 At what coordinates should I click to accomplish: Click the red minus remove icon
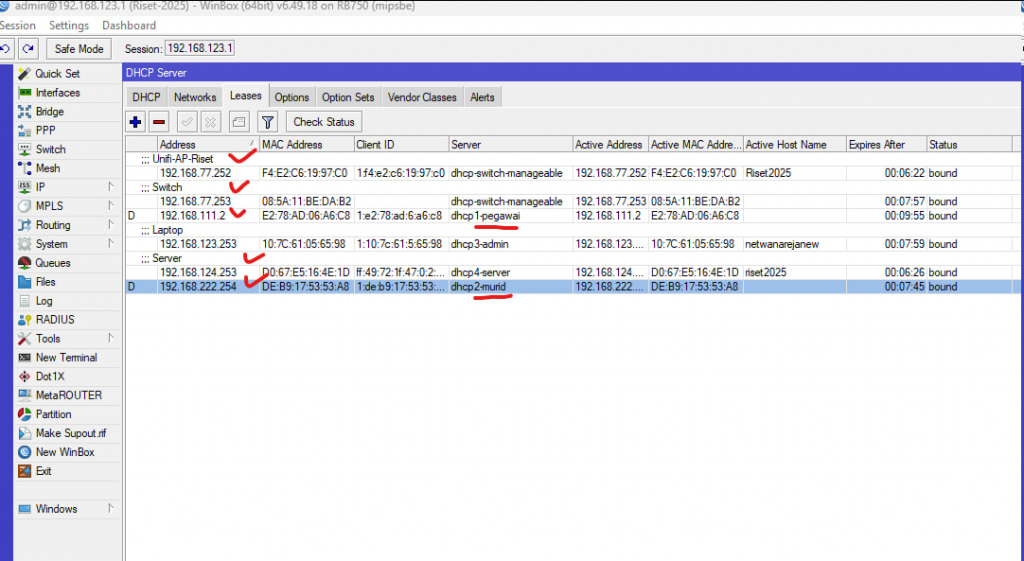click(x=159, y=122)
